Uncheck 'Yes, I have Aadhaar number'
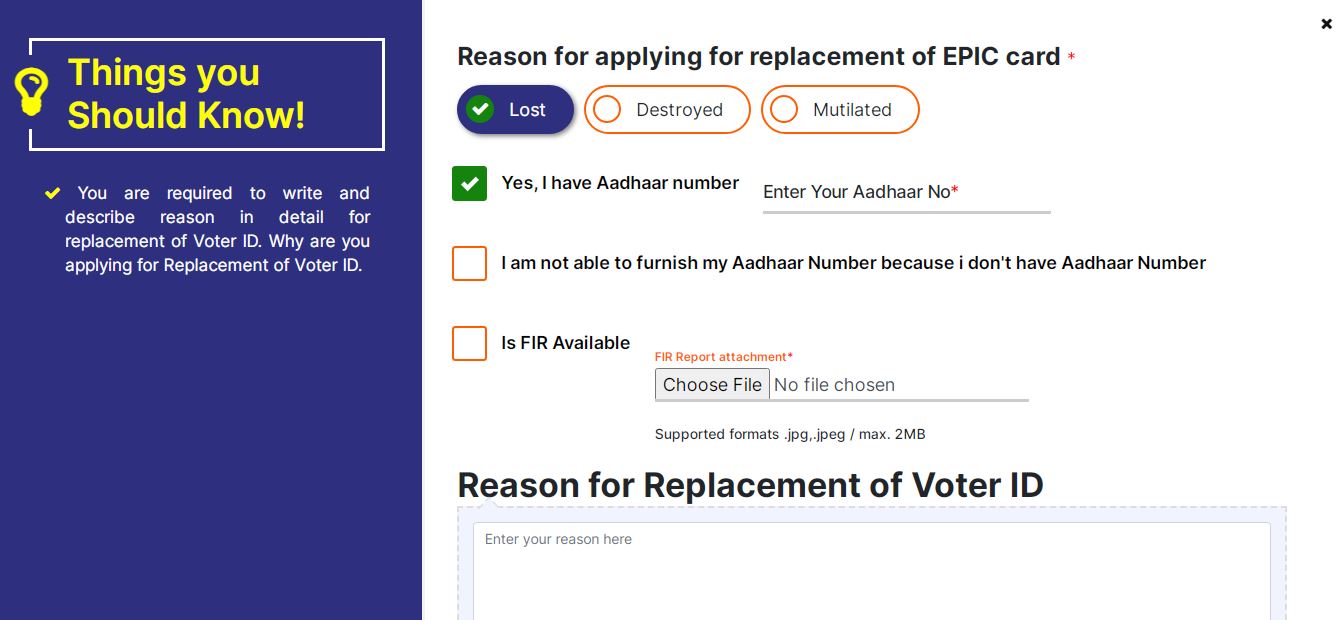Image resolution: width=1342 pixels, height=620 pixels. [x=469, y=184]
